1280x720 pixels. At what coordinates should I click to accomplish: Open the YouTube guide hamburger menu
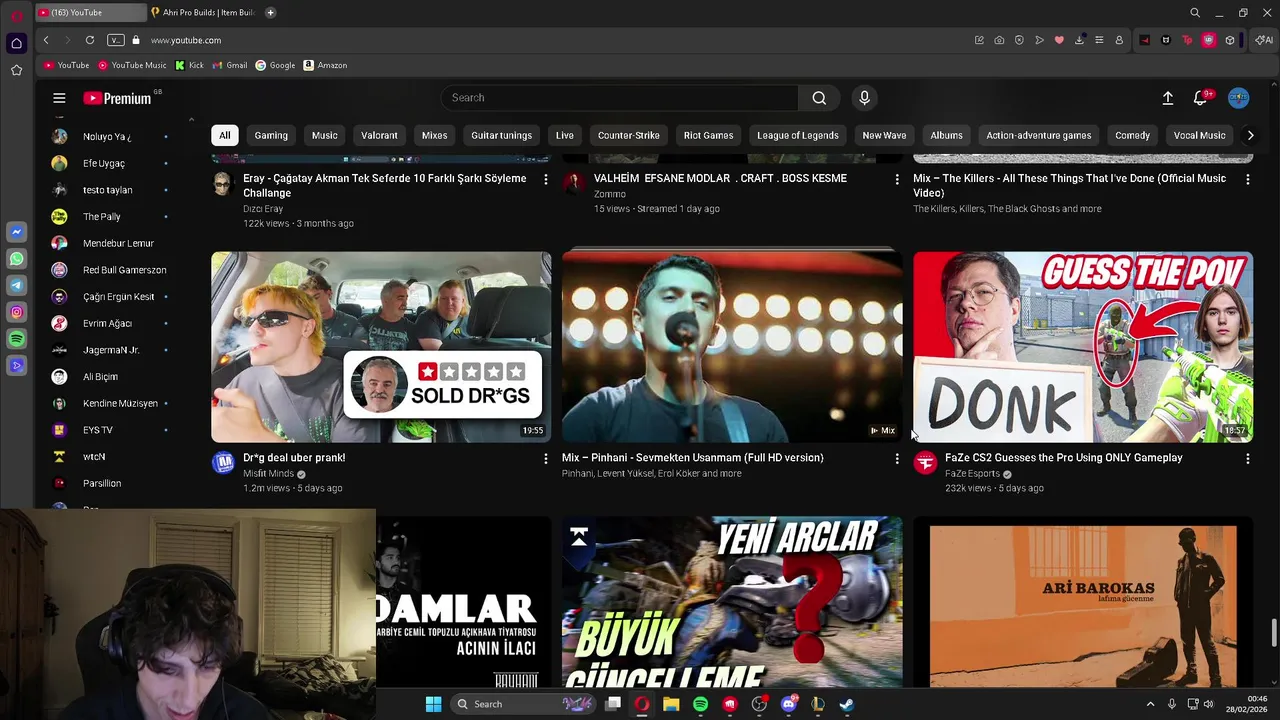[x=59, y=98]
